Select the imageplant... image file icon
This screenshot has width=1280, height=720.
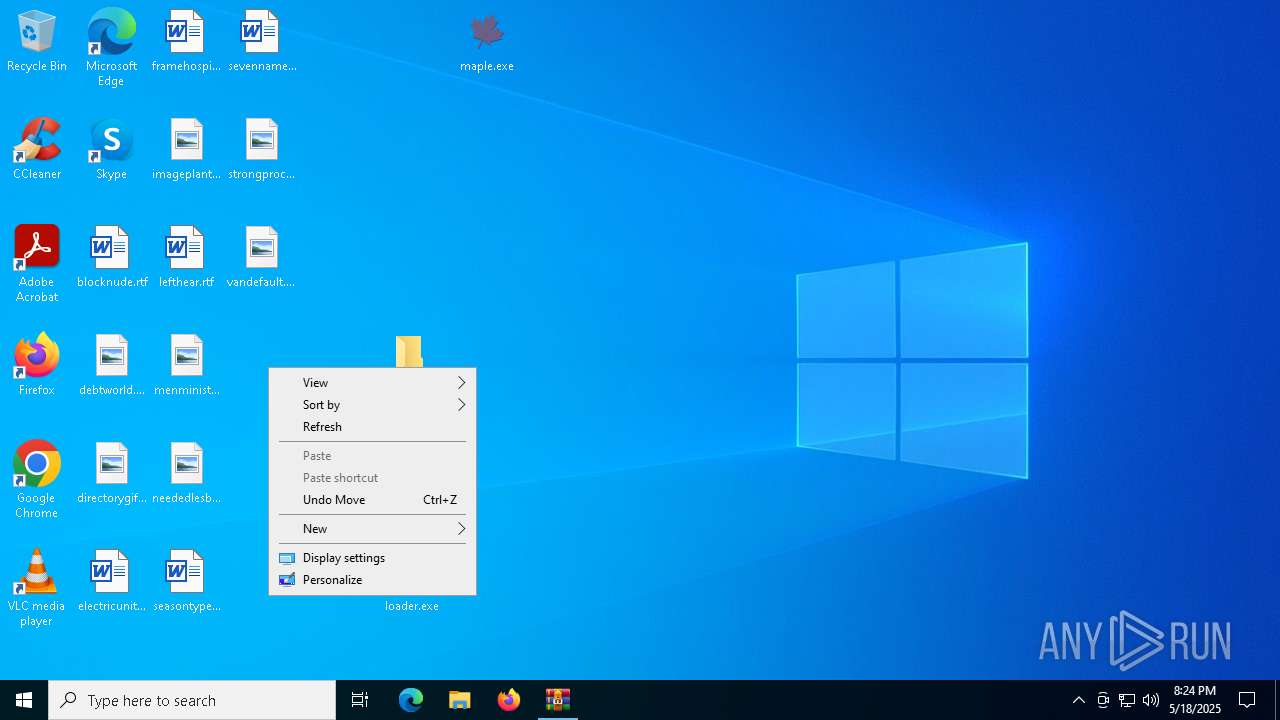[186, 150]
